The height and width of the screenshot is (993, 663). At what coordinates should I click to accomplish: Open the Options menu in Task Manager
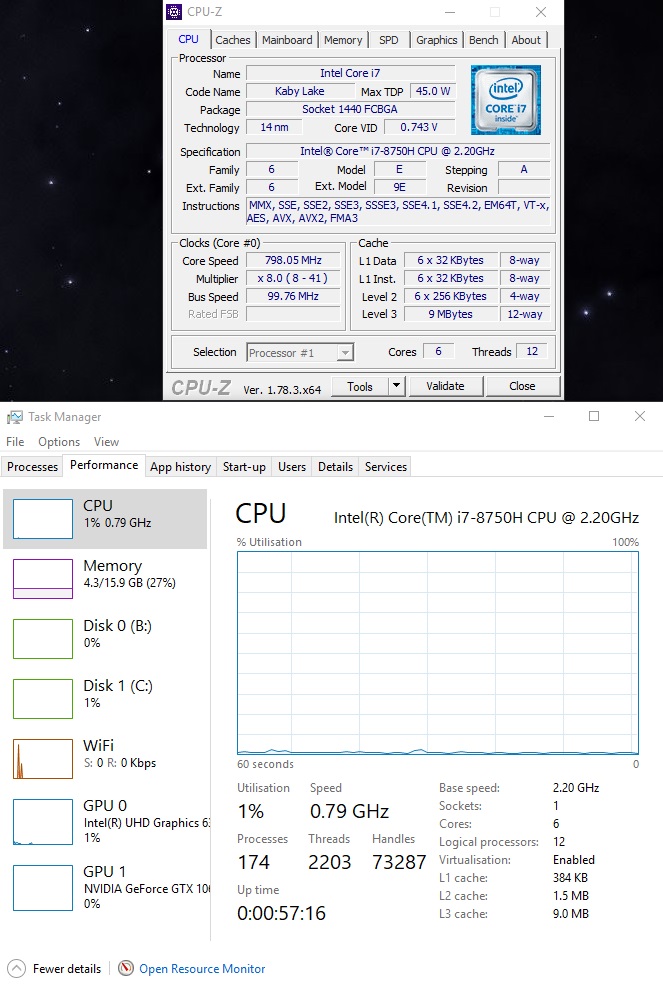tap(59, 441)
